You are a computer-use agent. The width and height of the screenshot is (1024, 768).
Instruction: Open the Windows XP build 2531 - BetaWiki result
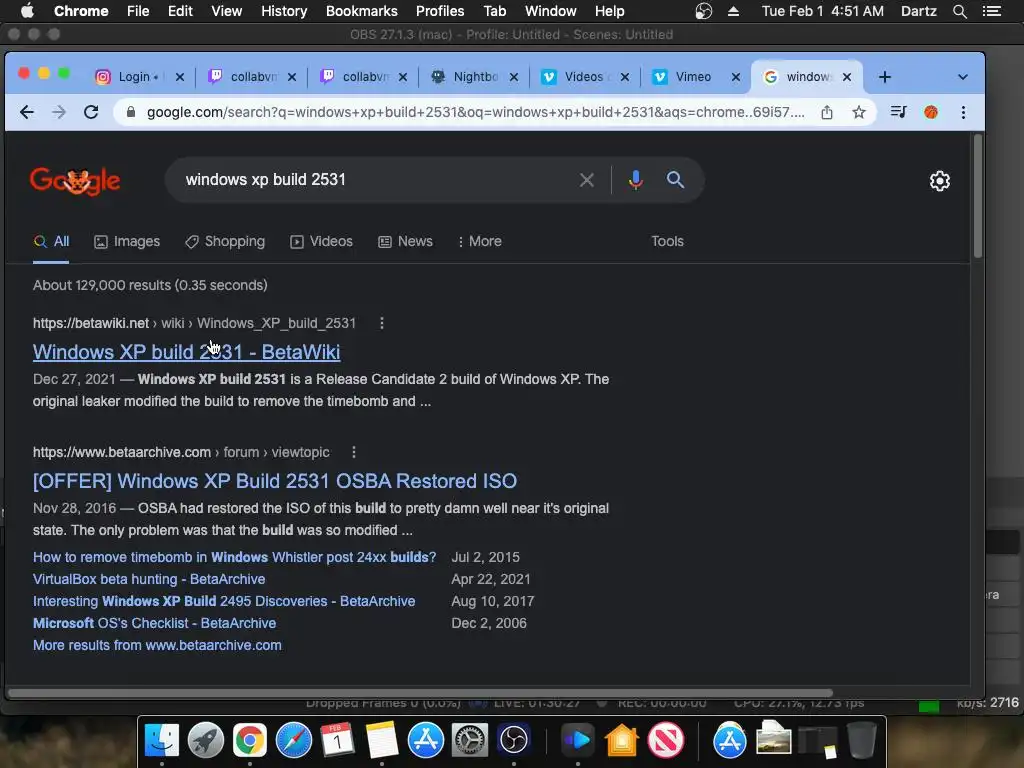click(x=186, y=352)
